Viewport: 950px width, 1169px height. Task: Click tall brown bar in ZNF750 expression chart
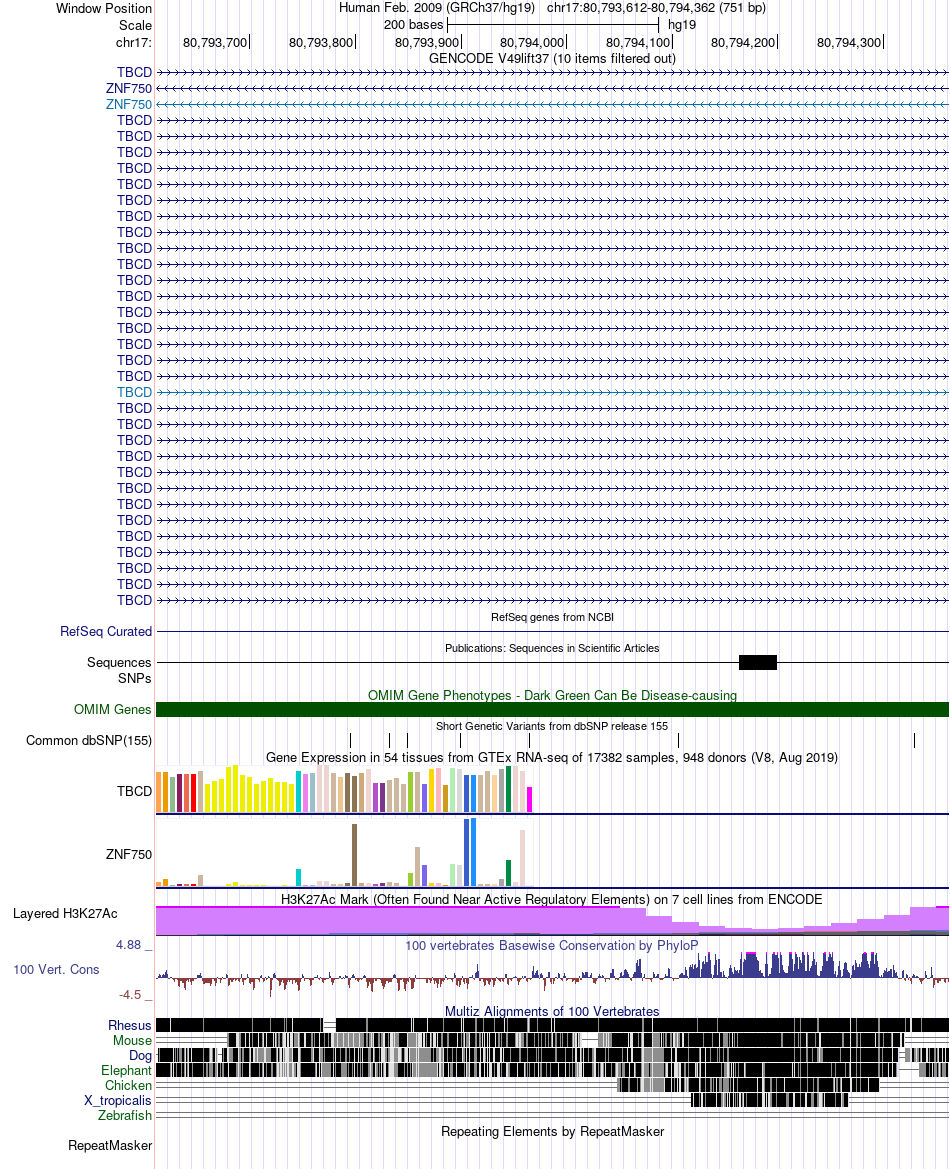tap(354, 854)
